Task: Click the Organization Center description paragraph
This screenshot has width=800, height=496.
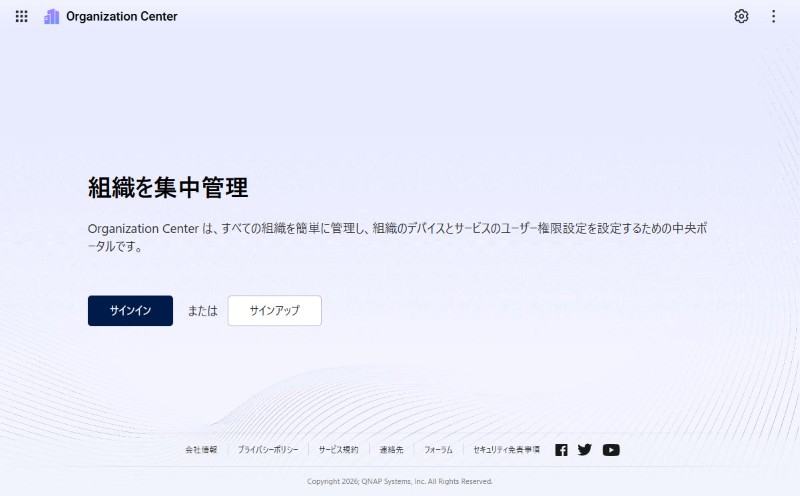Action: point(400,237)
